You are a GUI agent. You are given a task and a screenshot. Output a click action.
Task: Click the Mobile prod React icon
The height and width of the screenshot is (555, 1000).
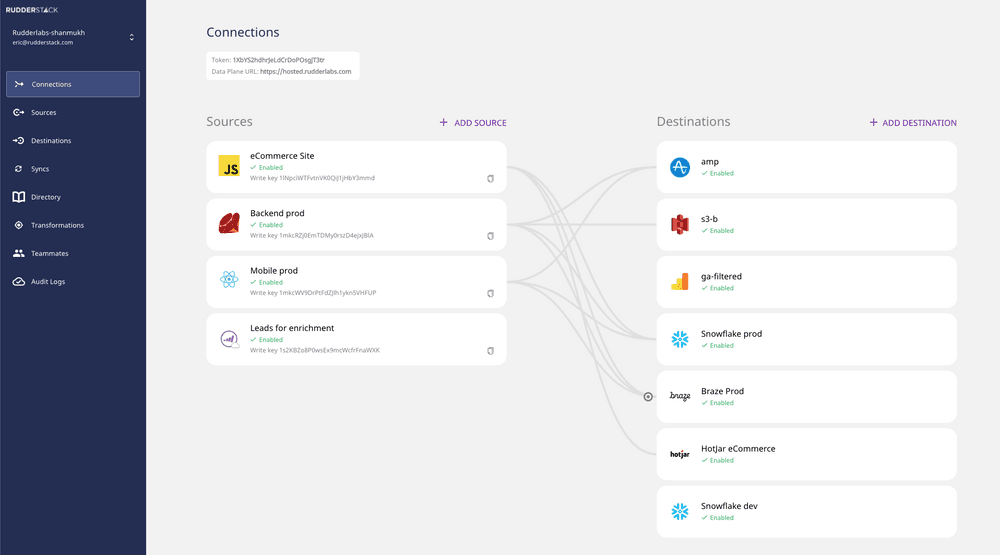click(229, 281)
